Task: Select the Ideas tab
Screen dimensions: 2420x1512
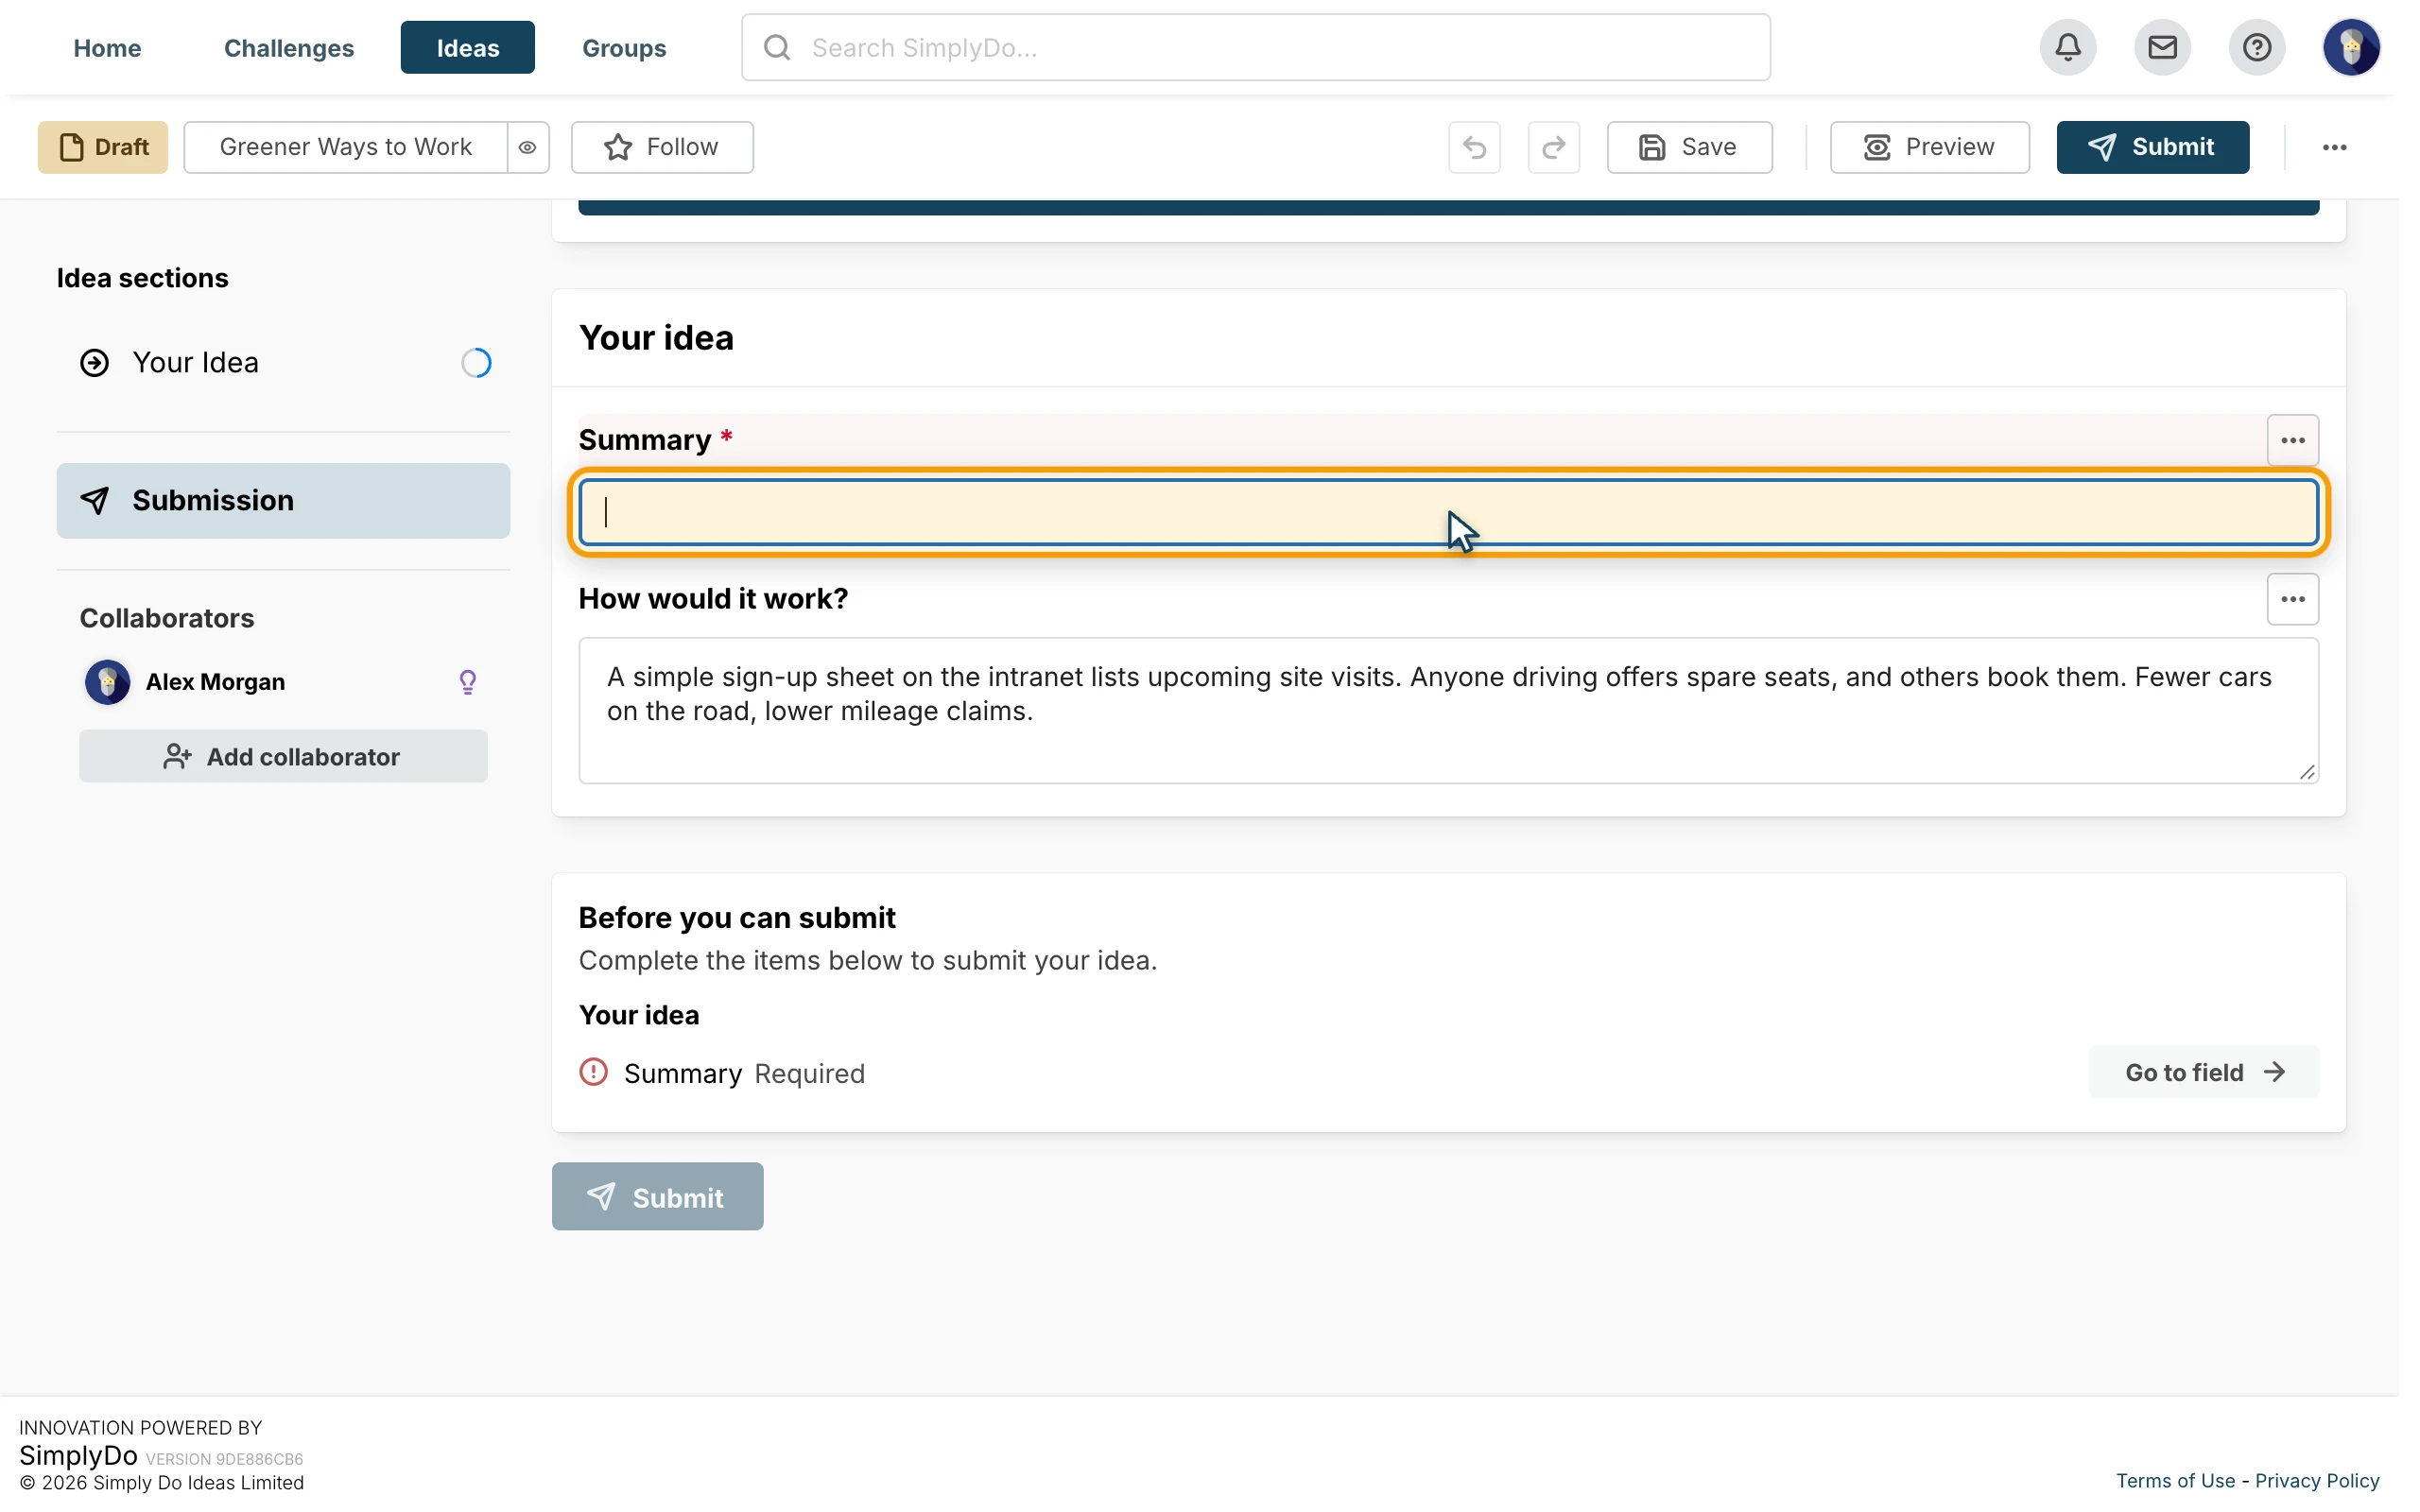Action: [x=467, y=47]
